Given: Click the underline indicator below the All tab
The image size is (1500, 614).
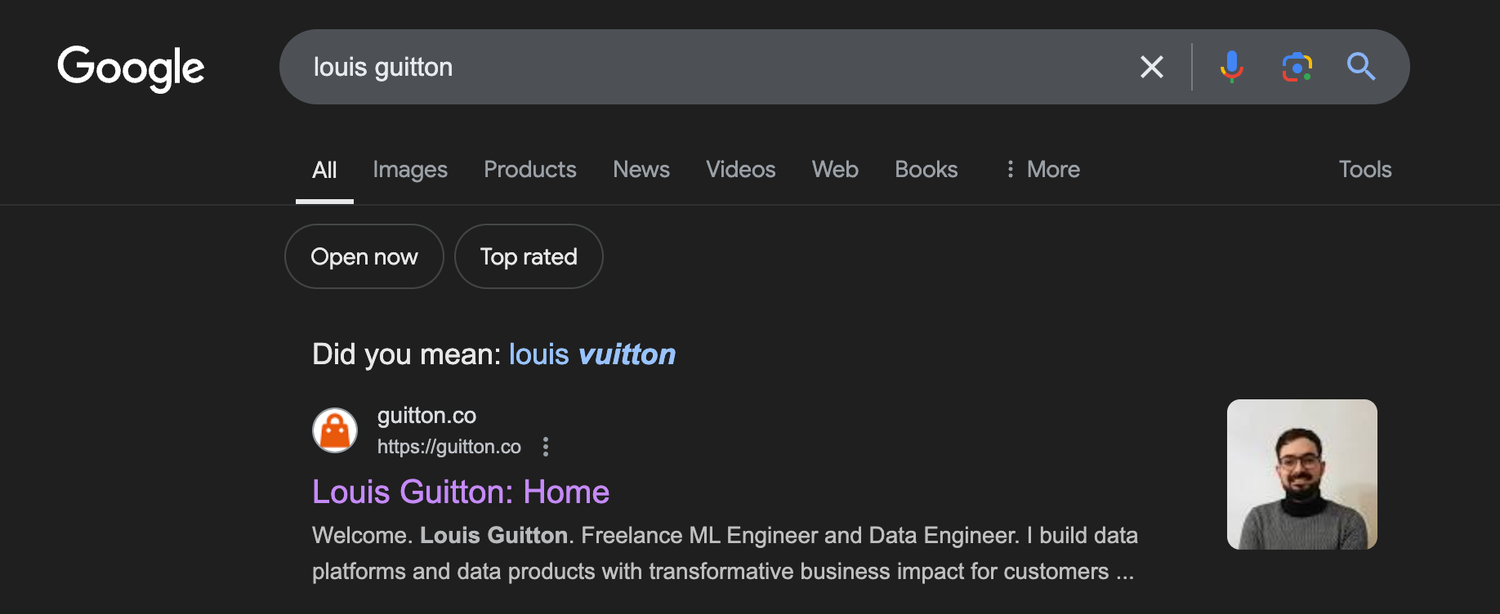Looking at the screenshot, I should 324,200.
